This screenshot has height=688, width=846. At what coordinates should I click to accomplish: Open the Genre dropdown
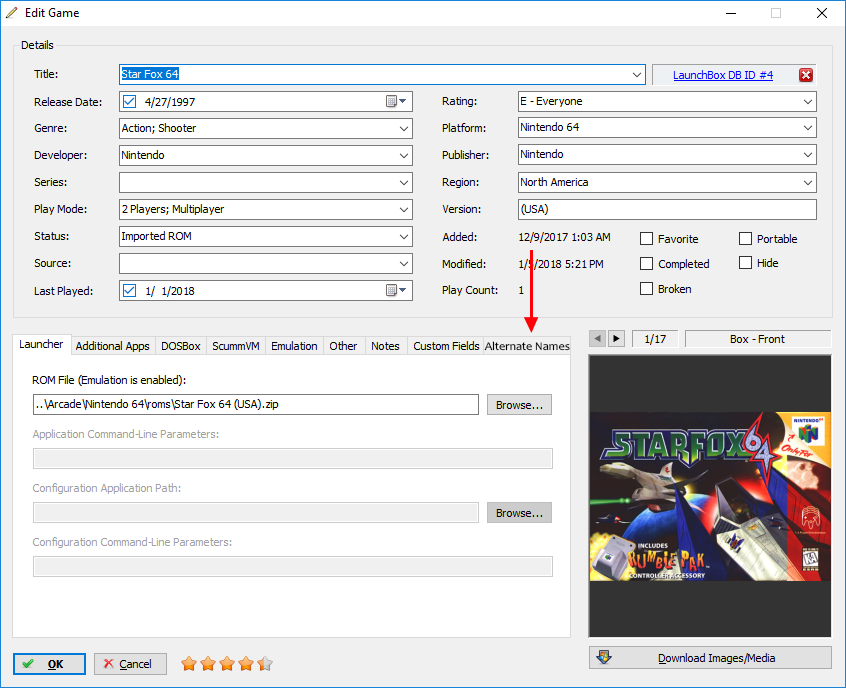point(404,128)
